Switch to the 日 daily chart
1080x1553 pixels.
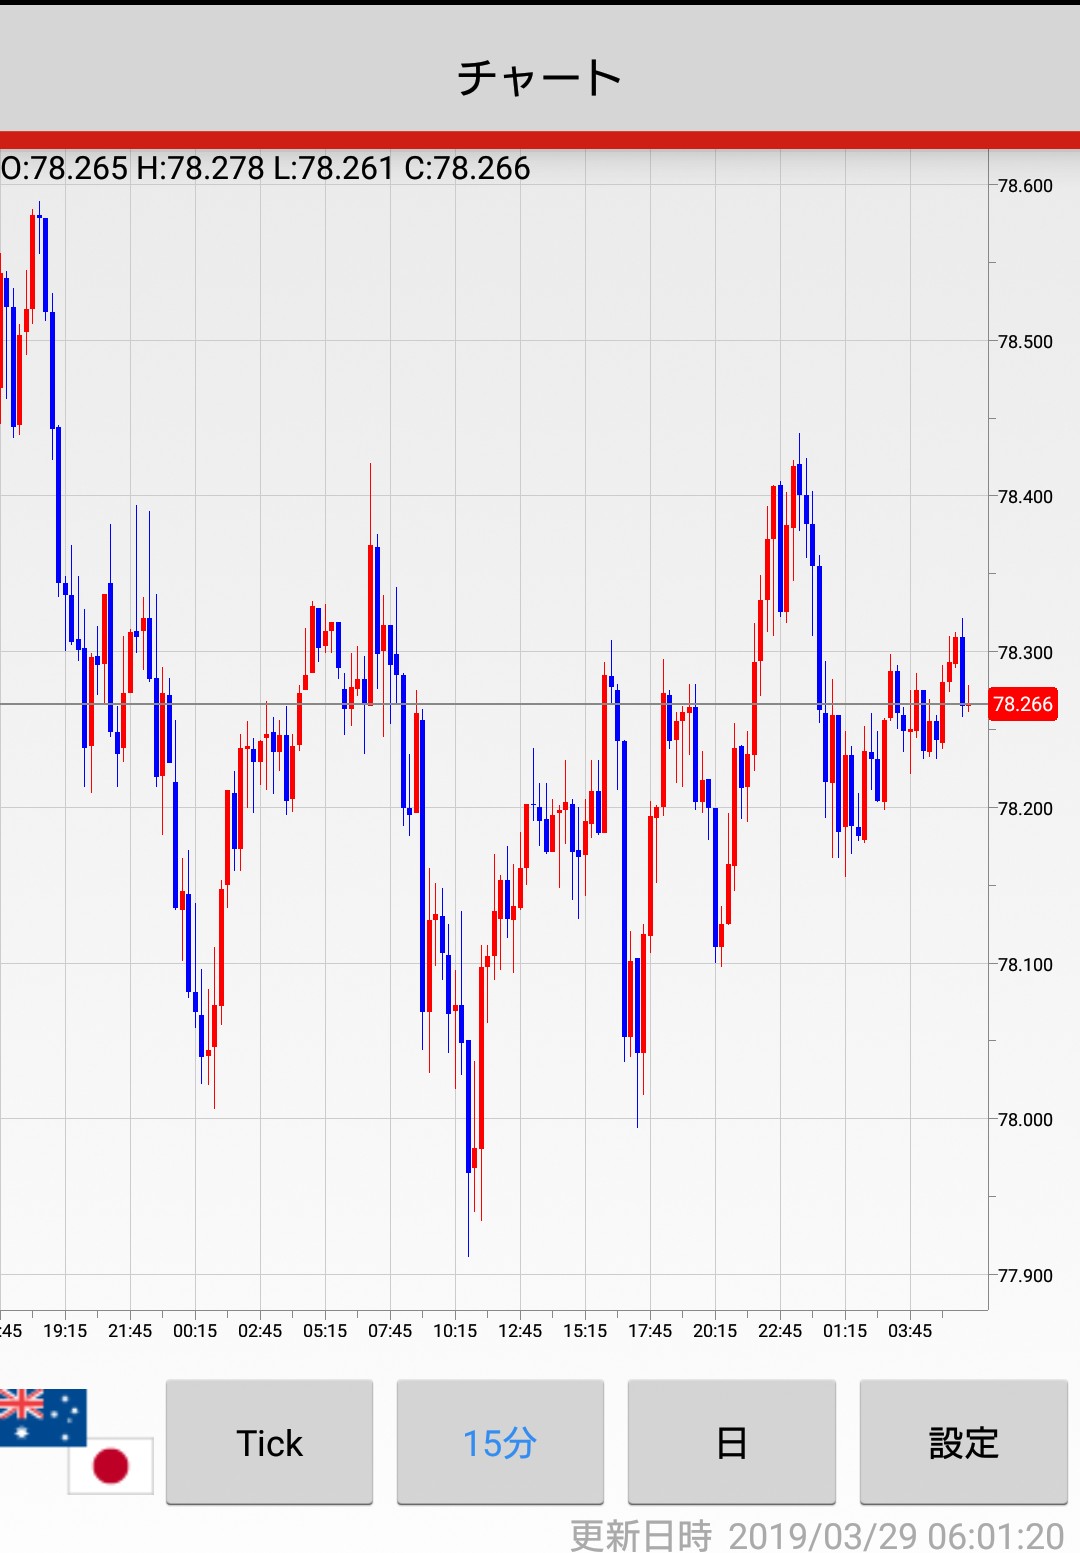[731, 1442]
